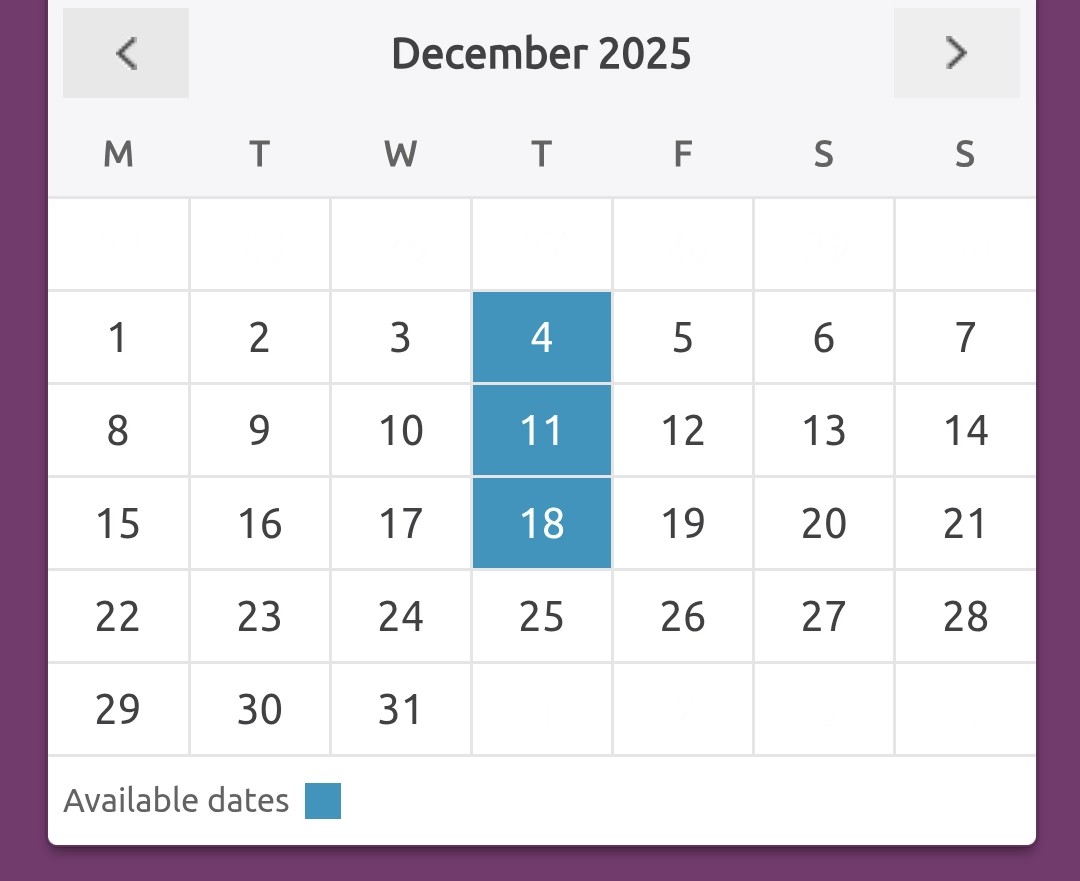
Task: Pick available date December 18
Action: click(x=542, y=524)
